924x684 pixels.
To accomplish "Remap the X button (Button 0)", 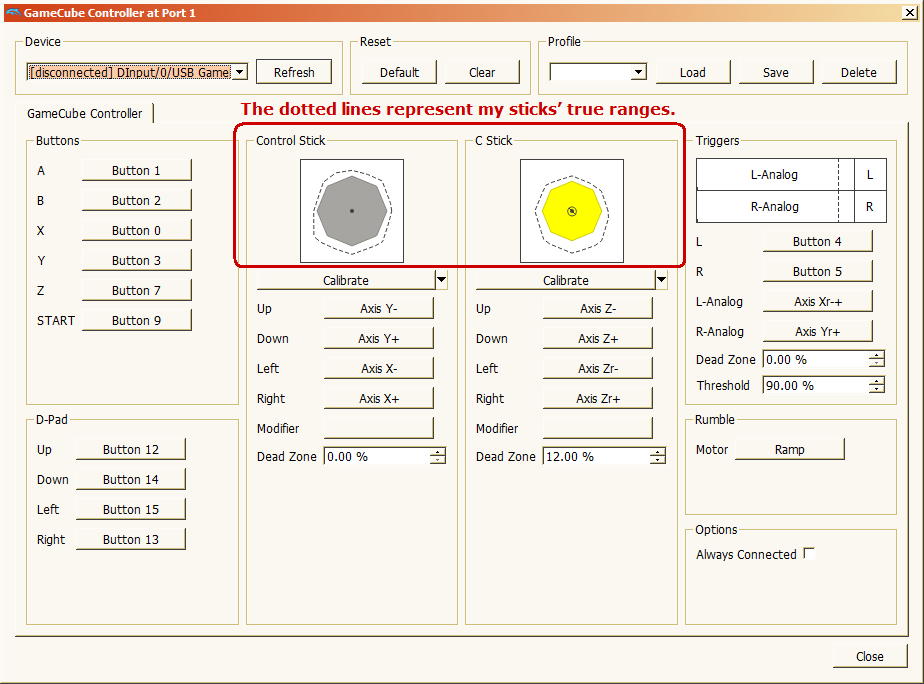I will tap(136, 230).
